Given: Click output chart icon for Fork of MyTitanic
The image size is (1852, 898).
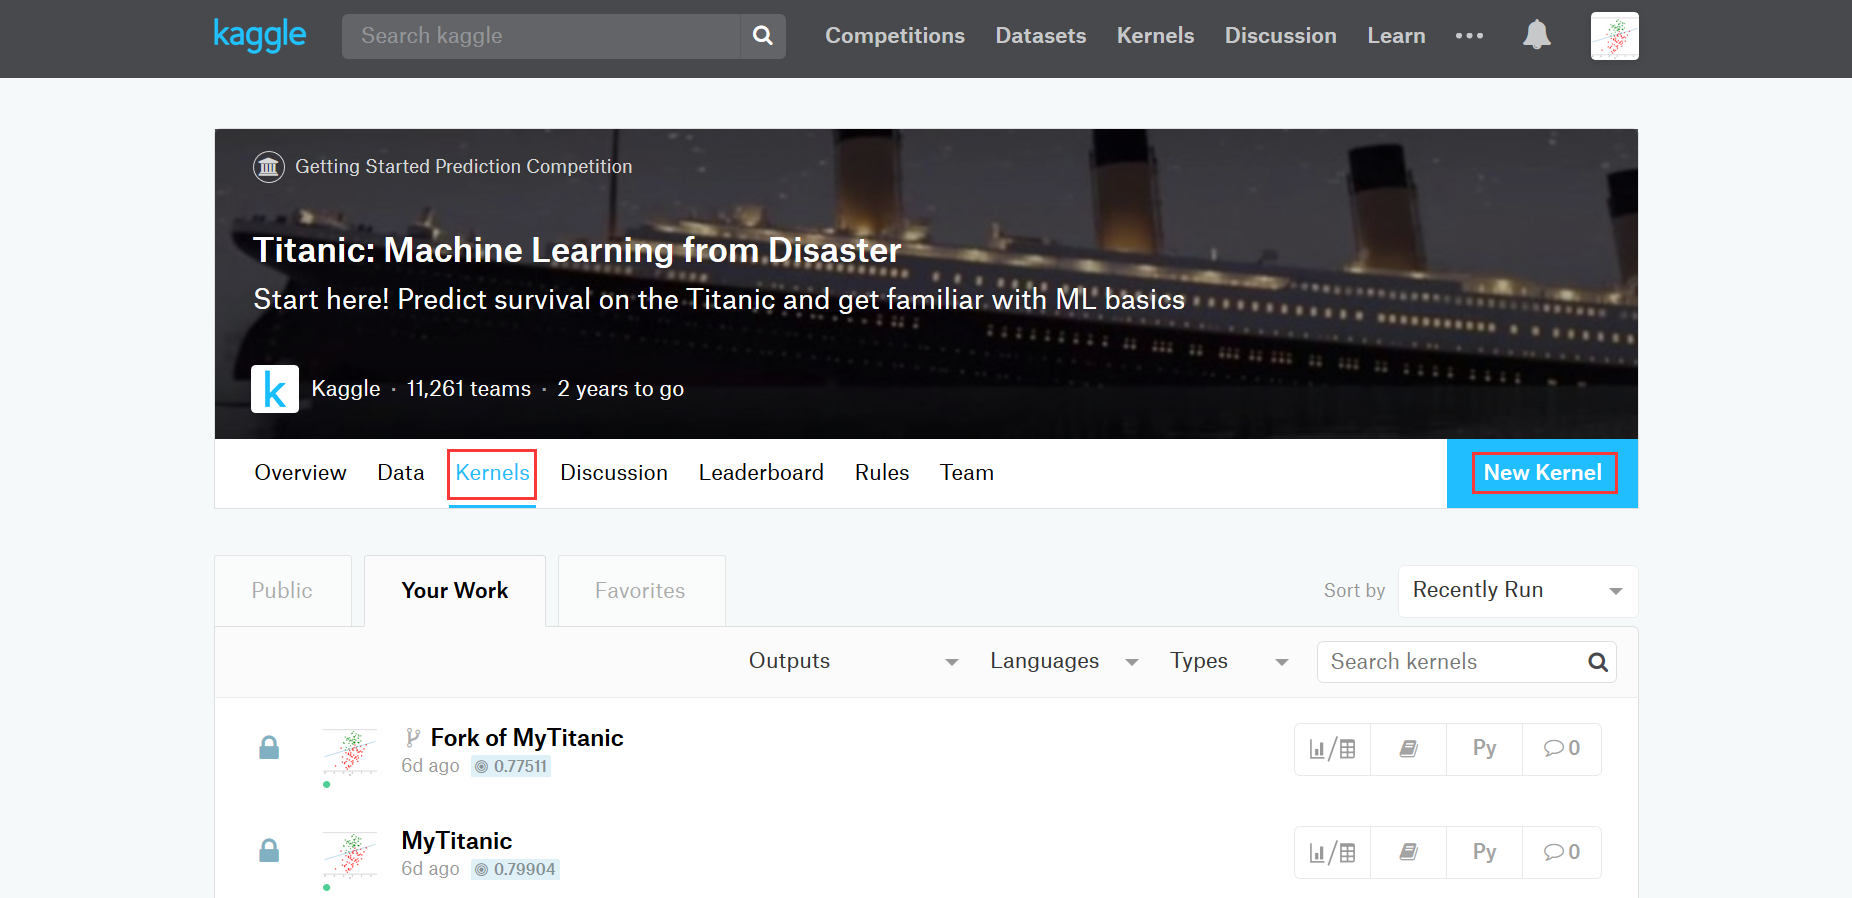Looking at the screenshot, I should click(x=1332, y=749).
